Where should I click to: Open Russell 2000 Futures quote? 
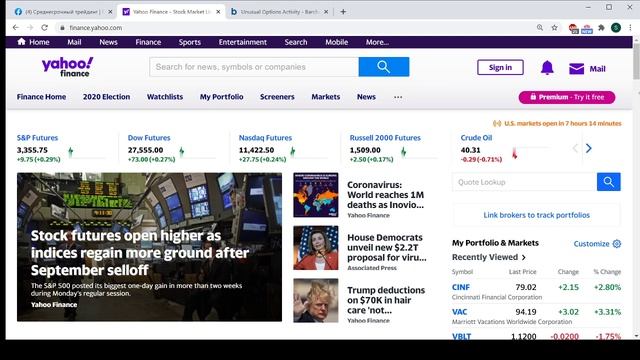pos(385,138)
